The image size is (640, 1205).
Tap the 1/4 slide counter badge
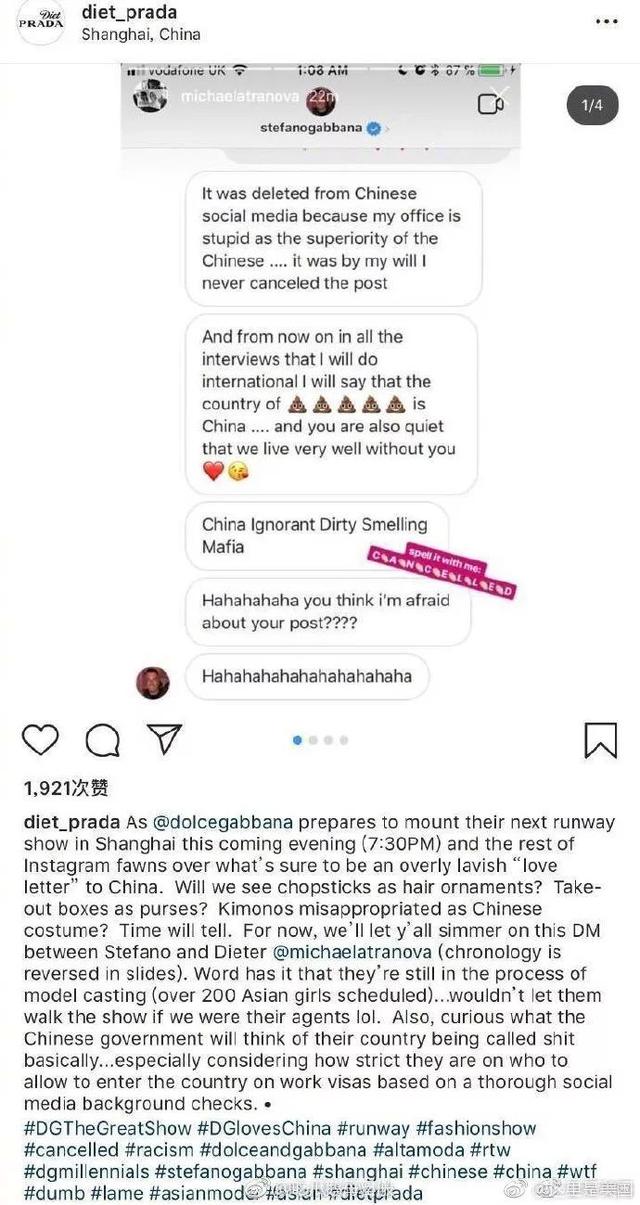592,105
